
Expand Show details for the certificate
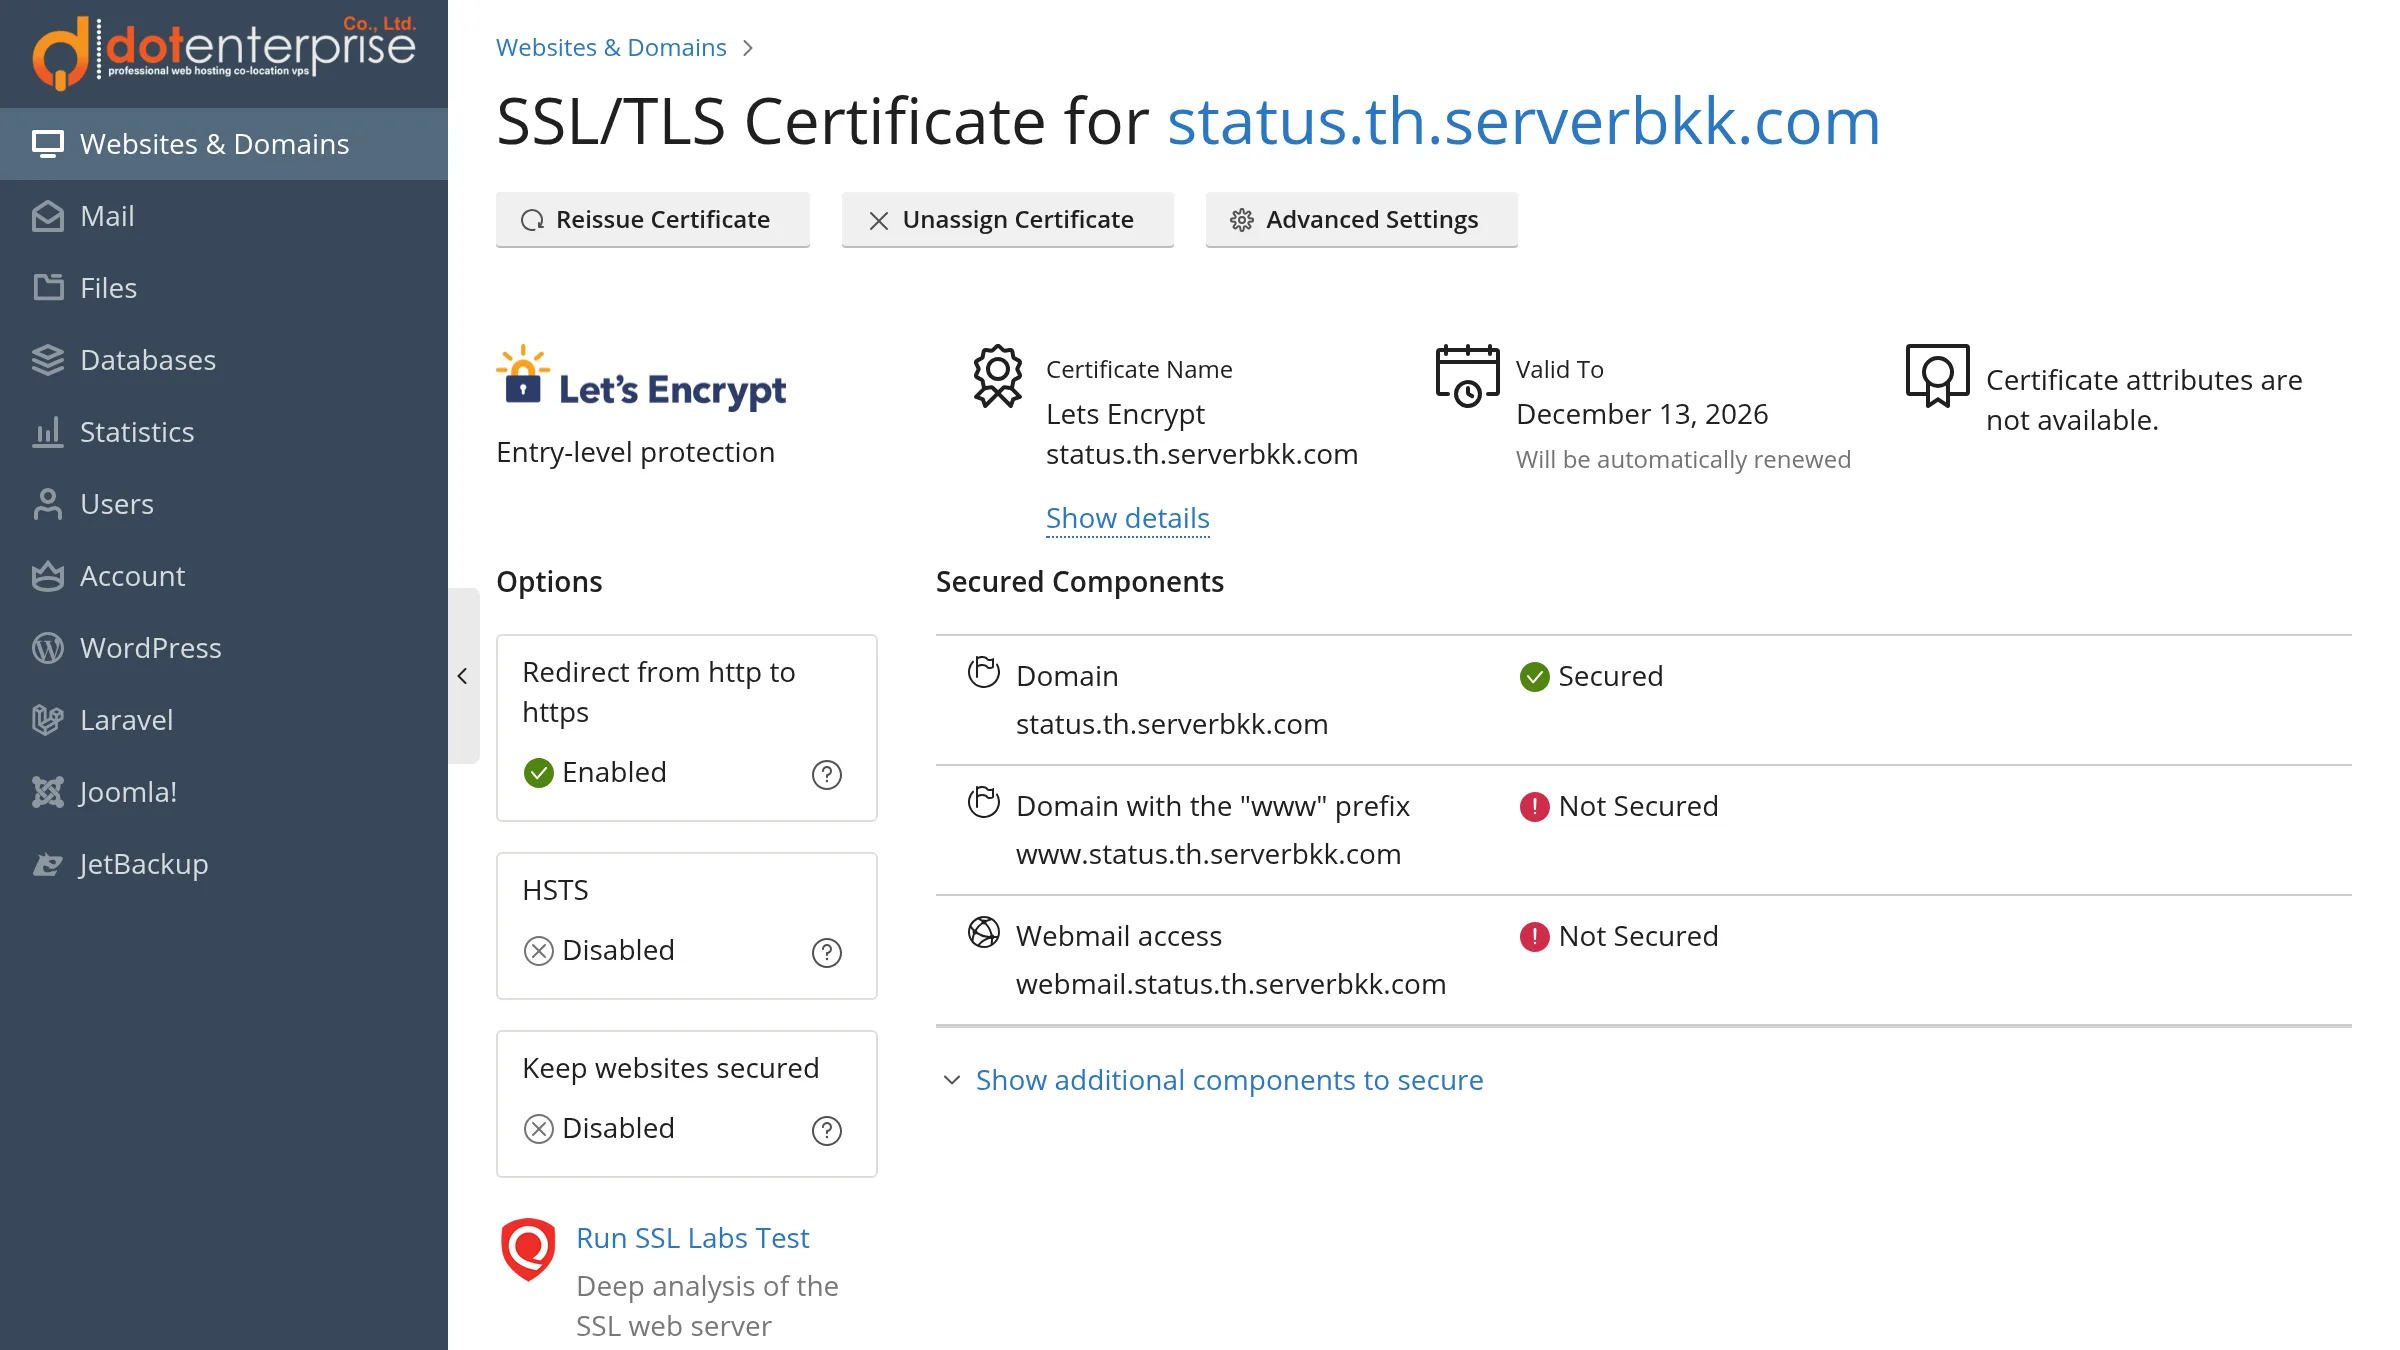point(1128,518)
